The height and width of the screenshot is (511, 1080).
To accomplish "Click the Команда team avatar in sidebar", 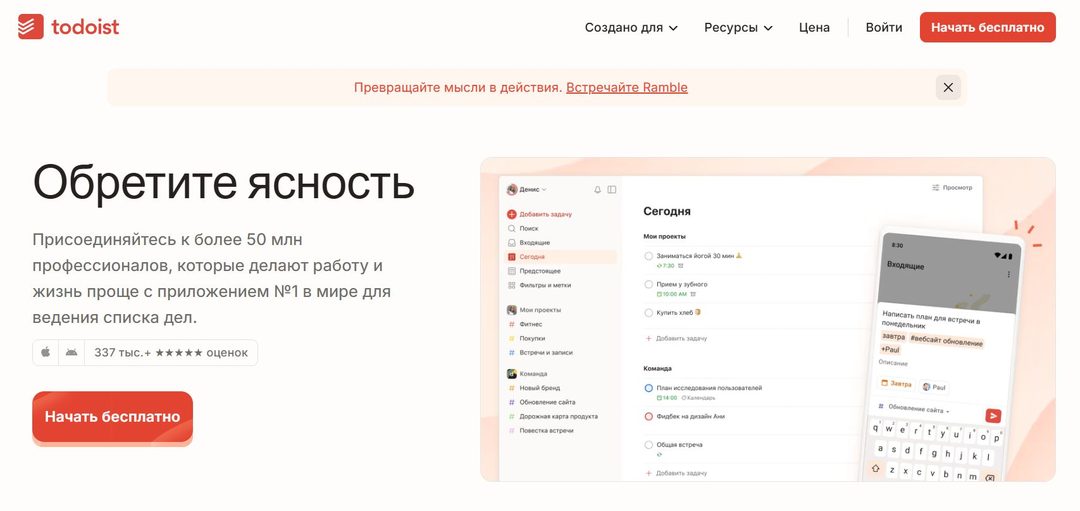I will [512, 374].
